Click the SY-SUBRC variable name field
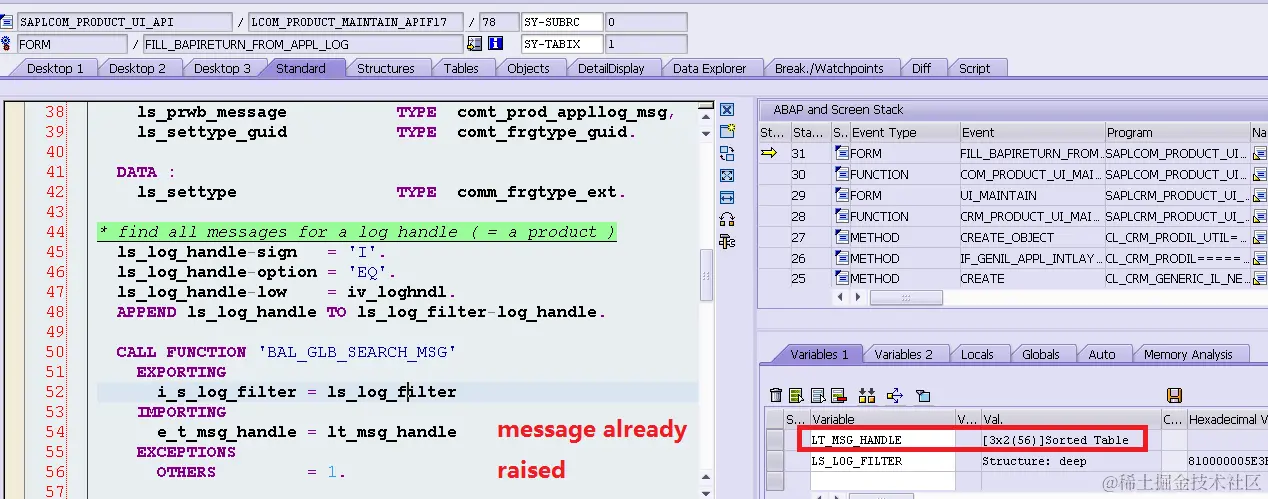 pyautogui.click(x=562, y=22)
